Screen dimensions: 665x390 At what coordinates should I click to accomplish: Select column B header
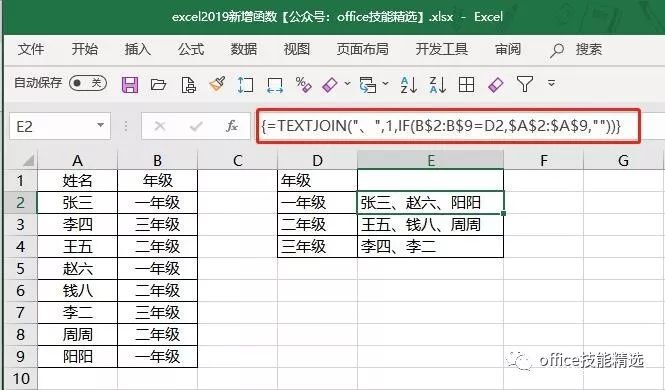pos(157,161)
